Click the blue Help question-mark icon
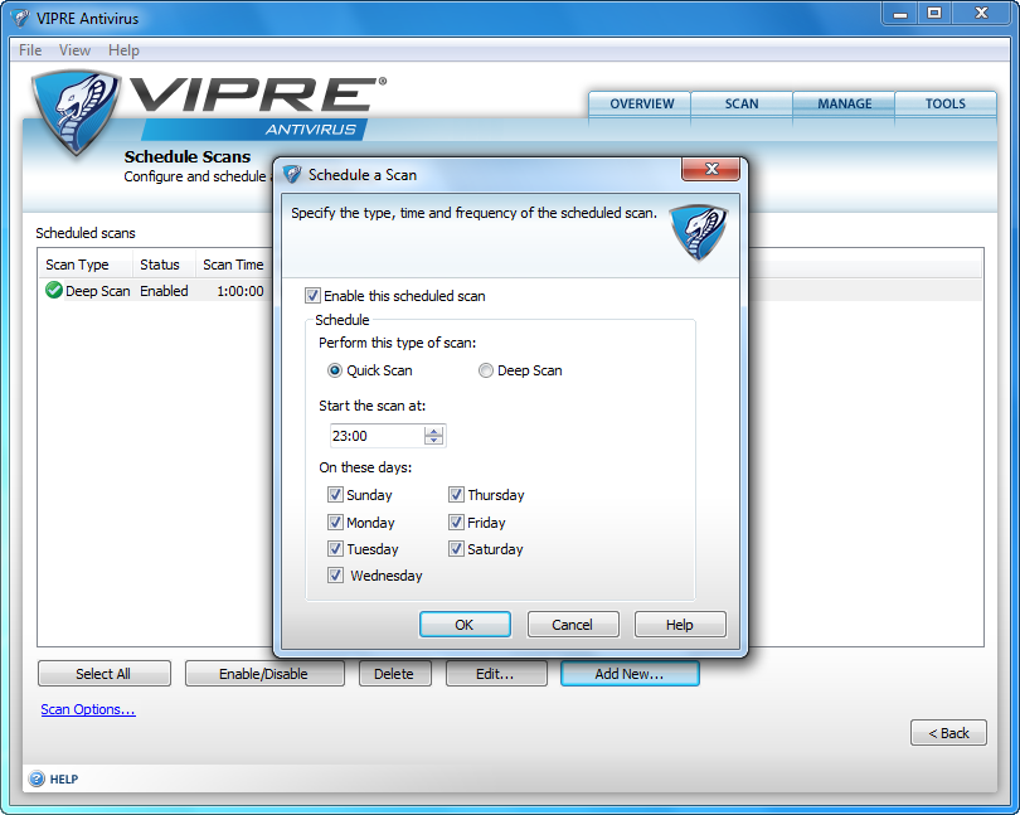The image size is (1020, 815). [37, 779]
